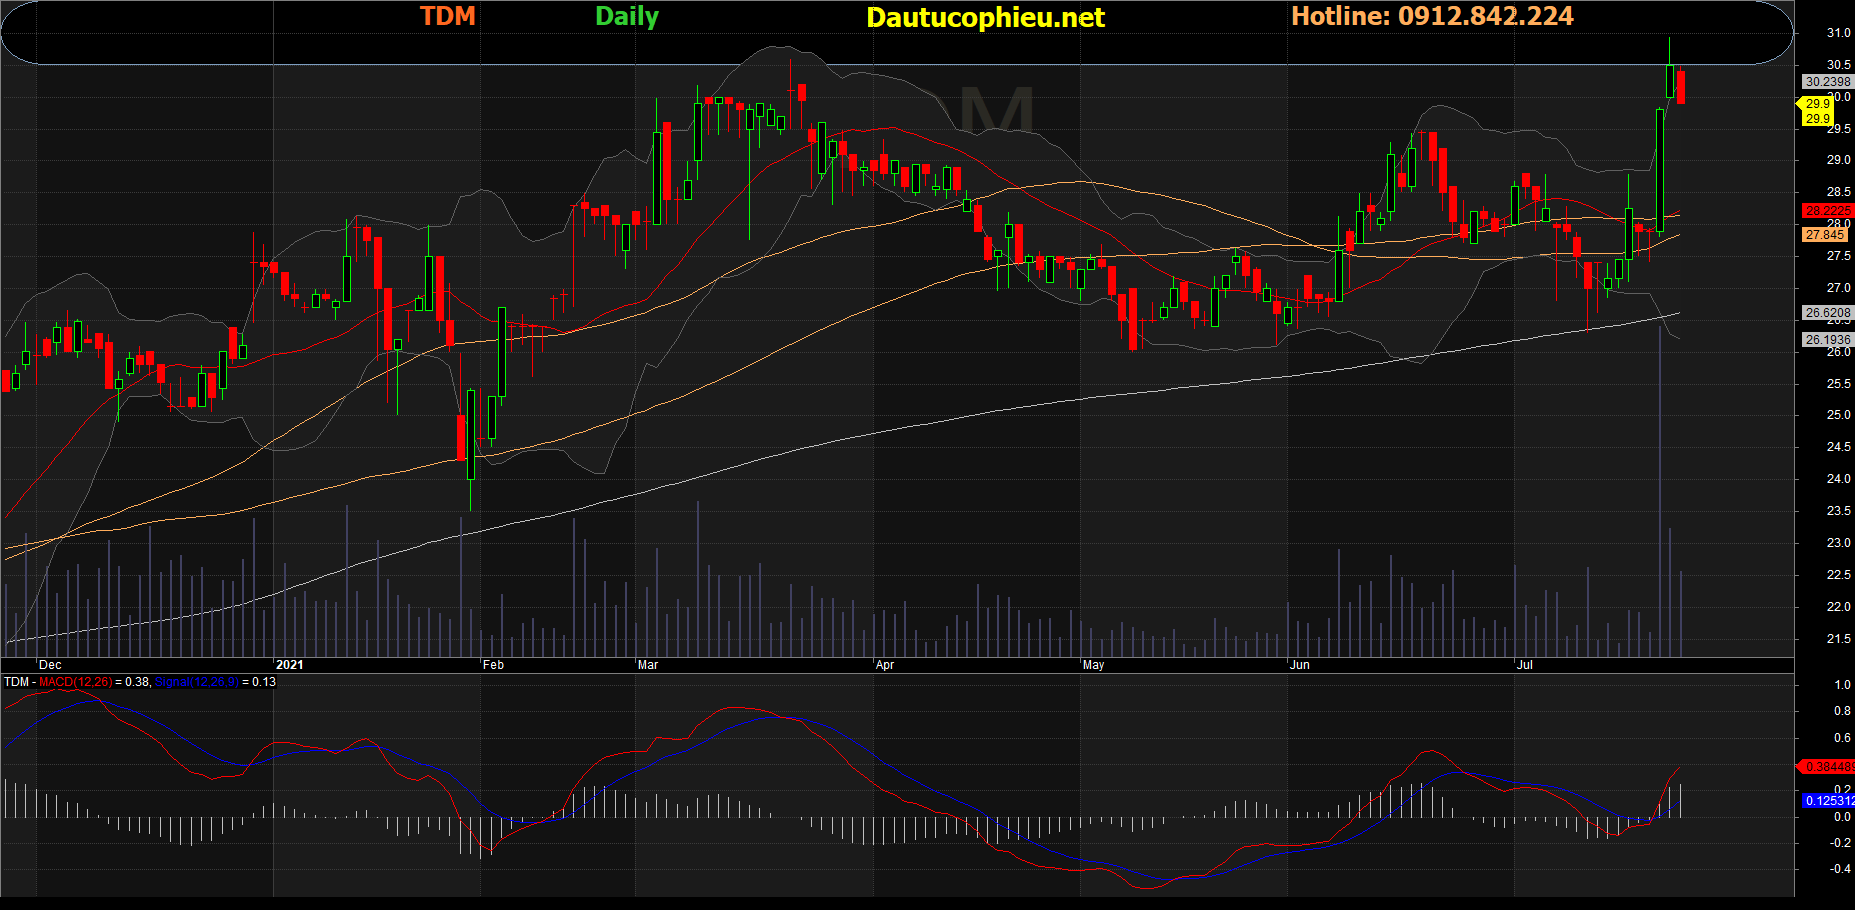Click the Mar label on time axis
The width and height of the screenshot is (1855, 910).
click(648, 665)
